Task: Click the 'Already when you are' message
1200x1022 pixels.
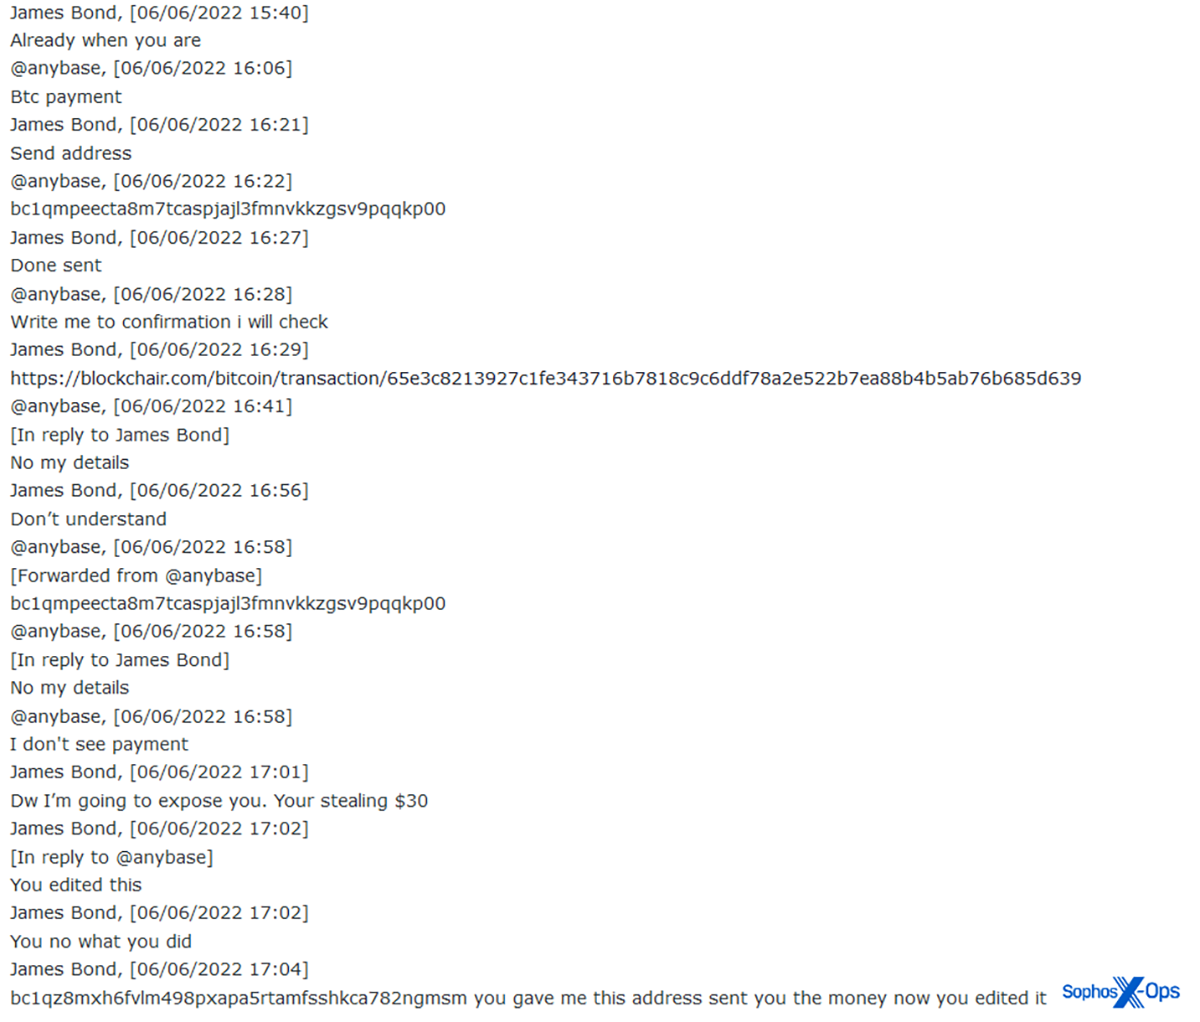Action: click(x=105, y=41)
